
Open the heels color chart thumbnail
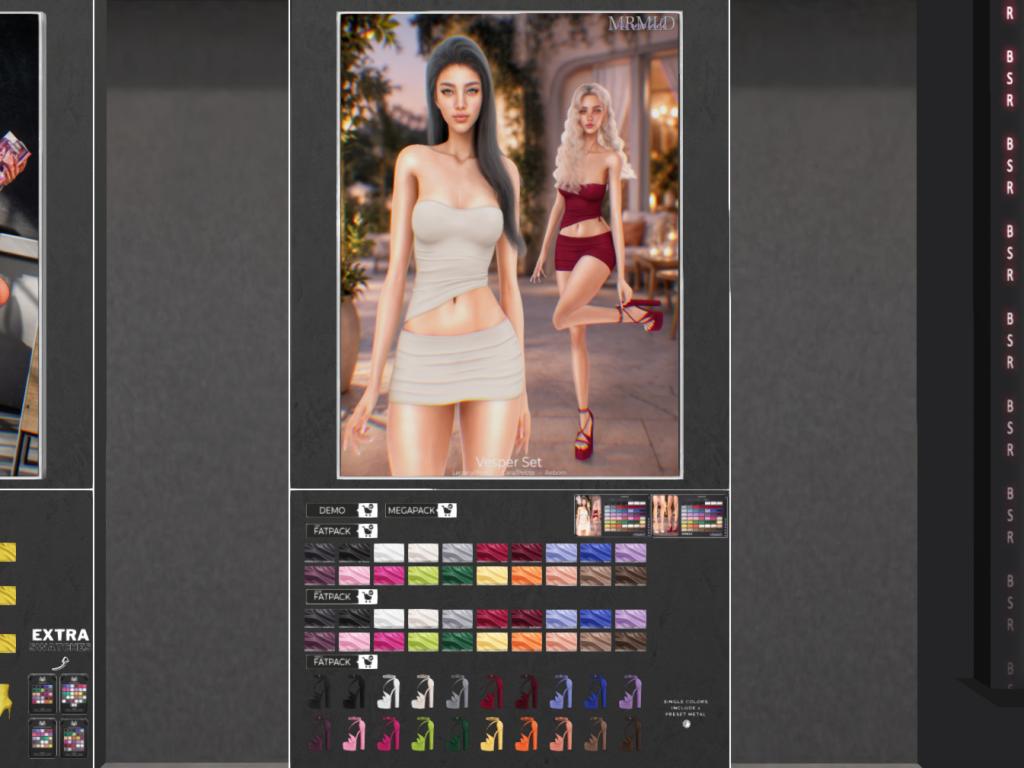pyautogui.click(x=689, y=515)
